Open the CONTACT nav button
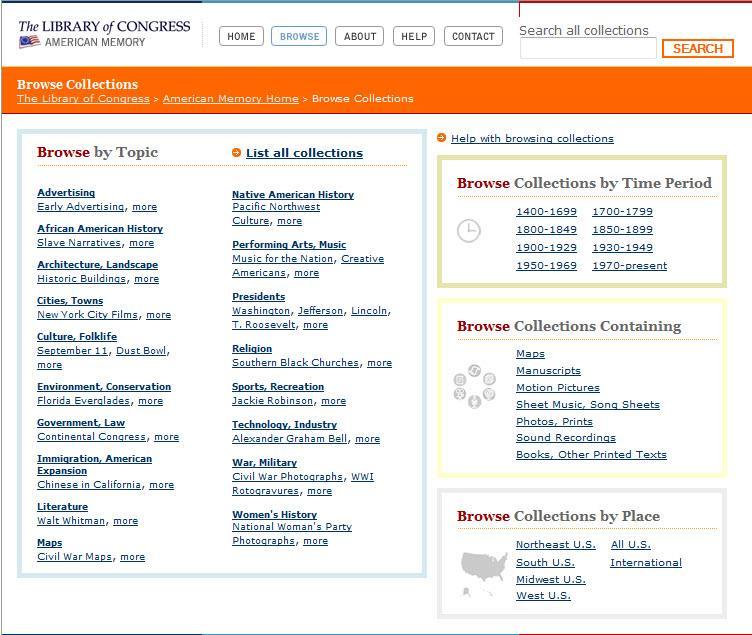This screenshot has width=752, height=635. [x=473, y=36]
